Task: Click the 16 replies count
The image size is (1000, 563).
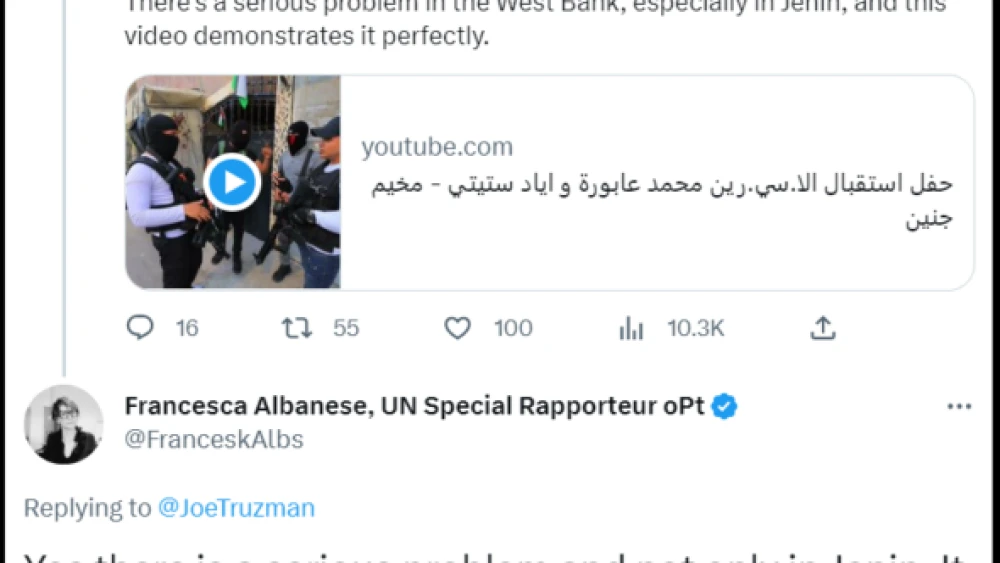Action: click(187, 328)
